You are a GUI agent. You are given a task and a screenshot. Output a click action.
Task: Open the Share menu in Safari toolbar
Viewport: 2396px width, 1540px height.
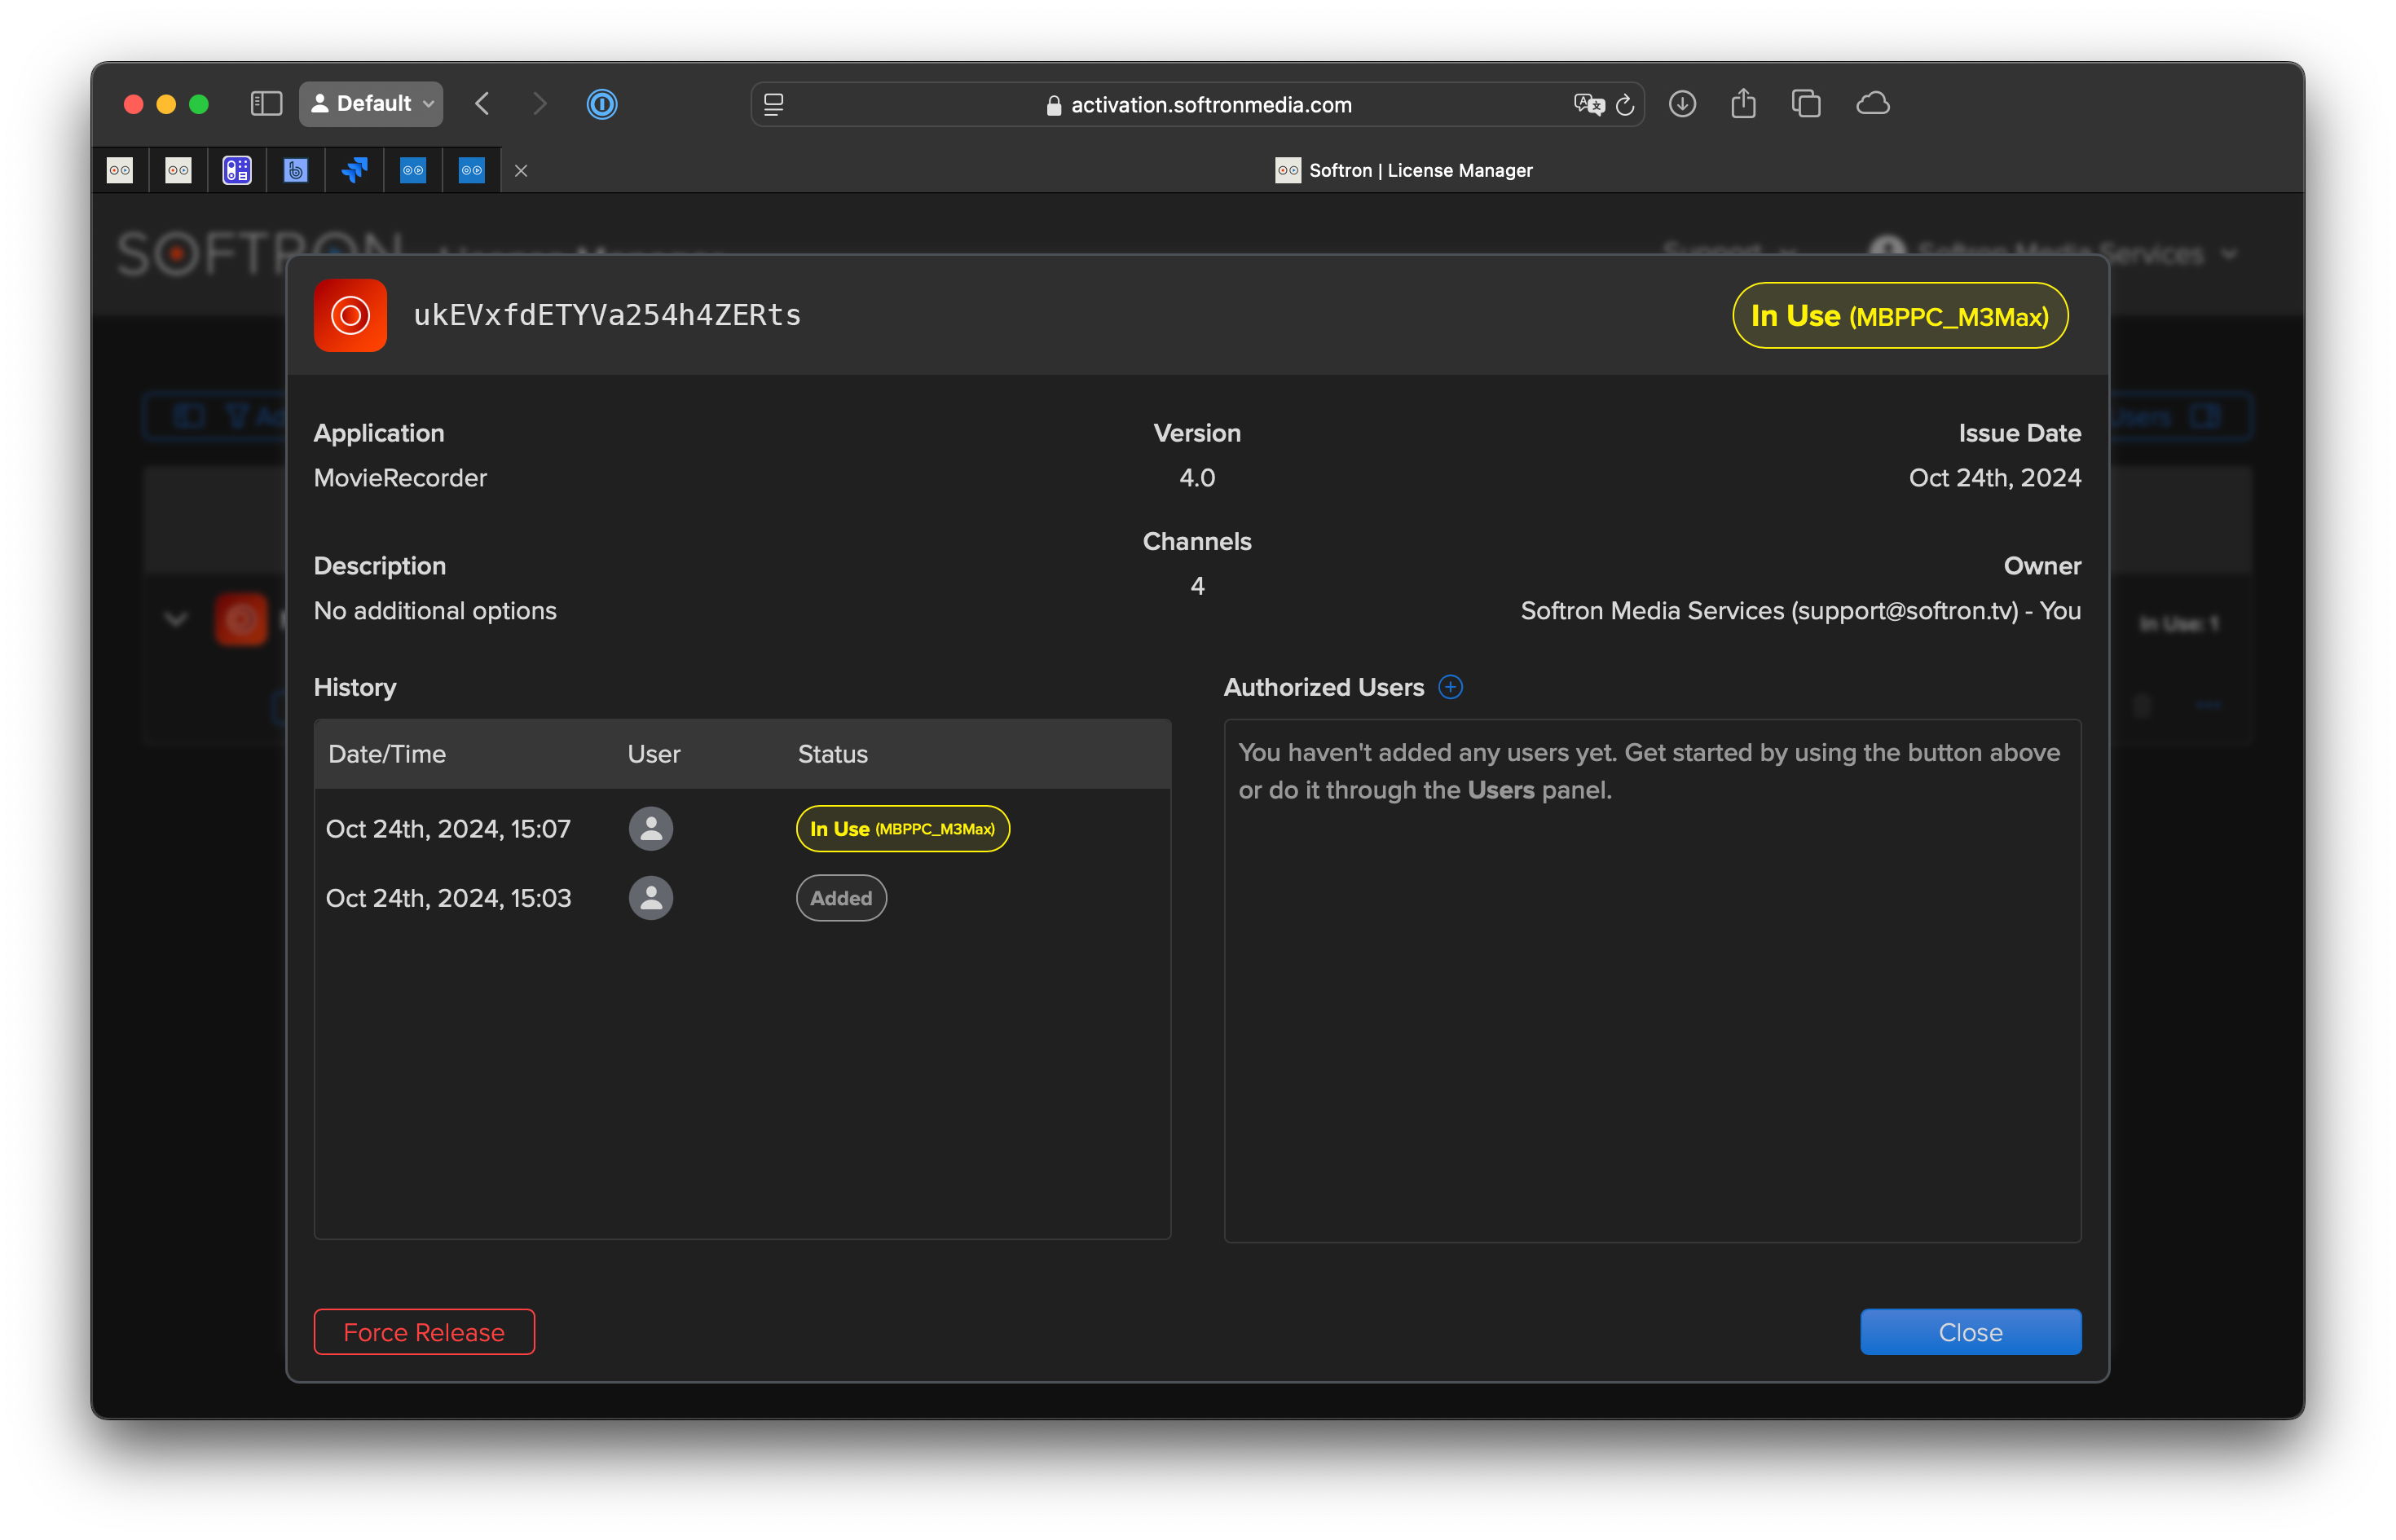tap(1743, 103)
